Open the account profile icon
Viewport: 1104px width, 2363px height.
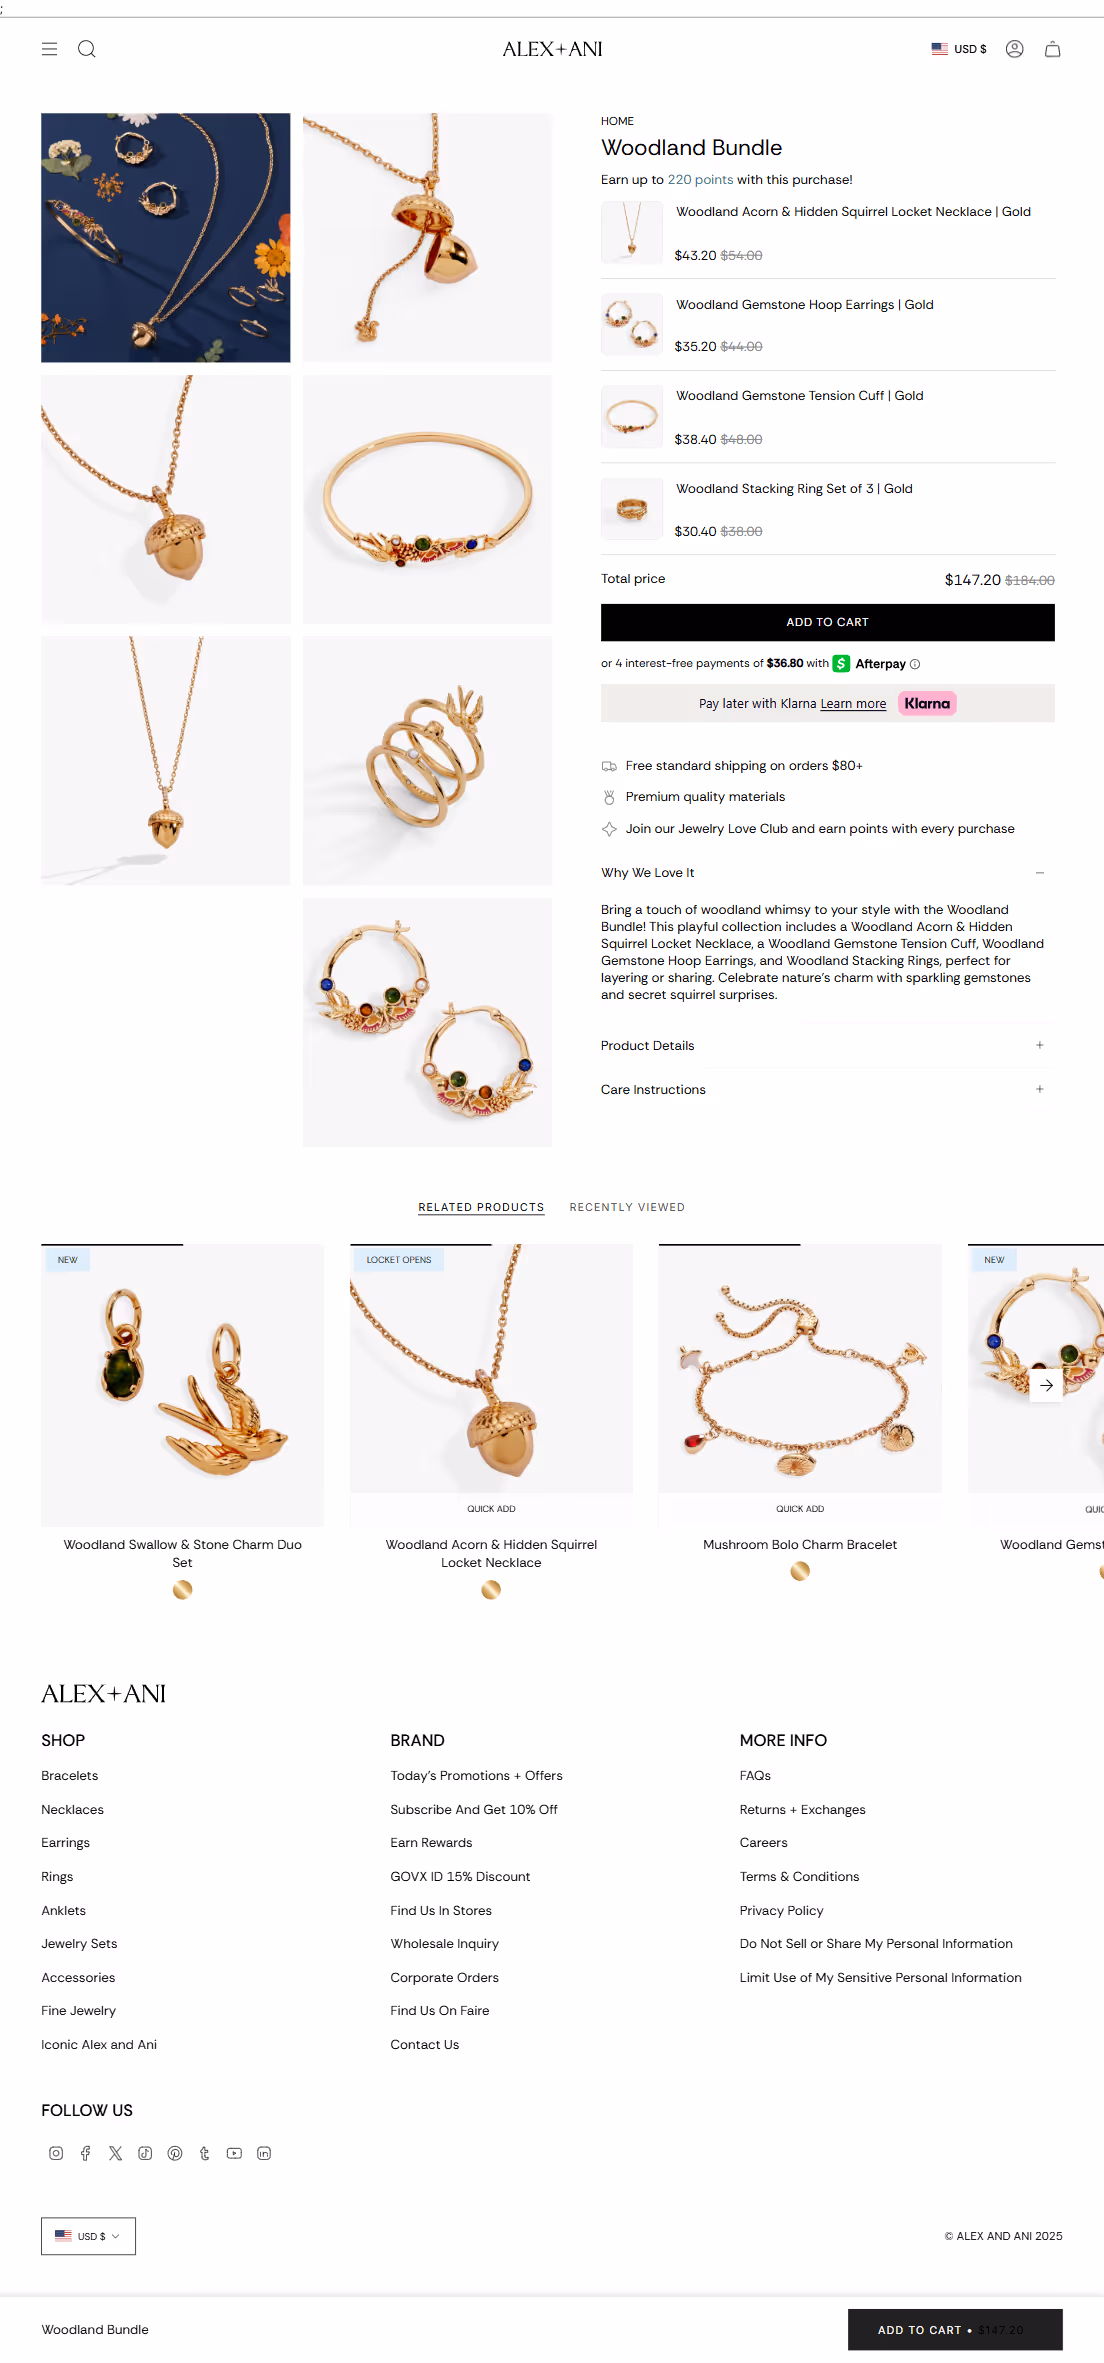[x=1014, y=49]
